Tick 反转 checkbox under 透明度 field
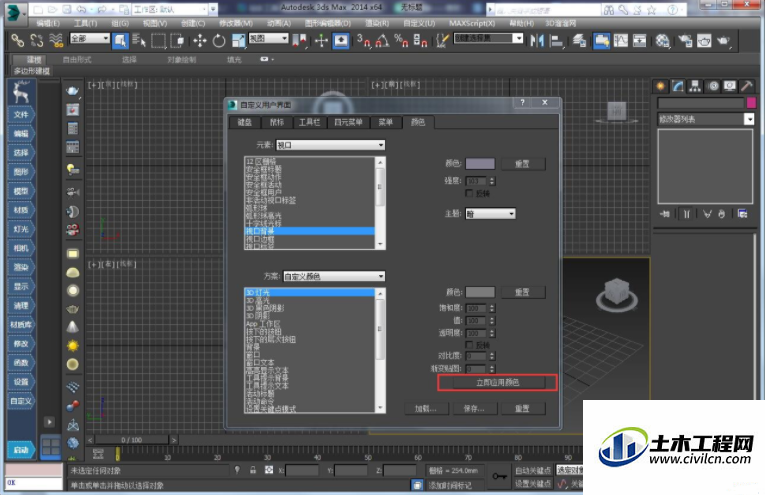The height and width of the screenshot is (495, 766). [469, 345]
